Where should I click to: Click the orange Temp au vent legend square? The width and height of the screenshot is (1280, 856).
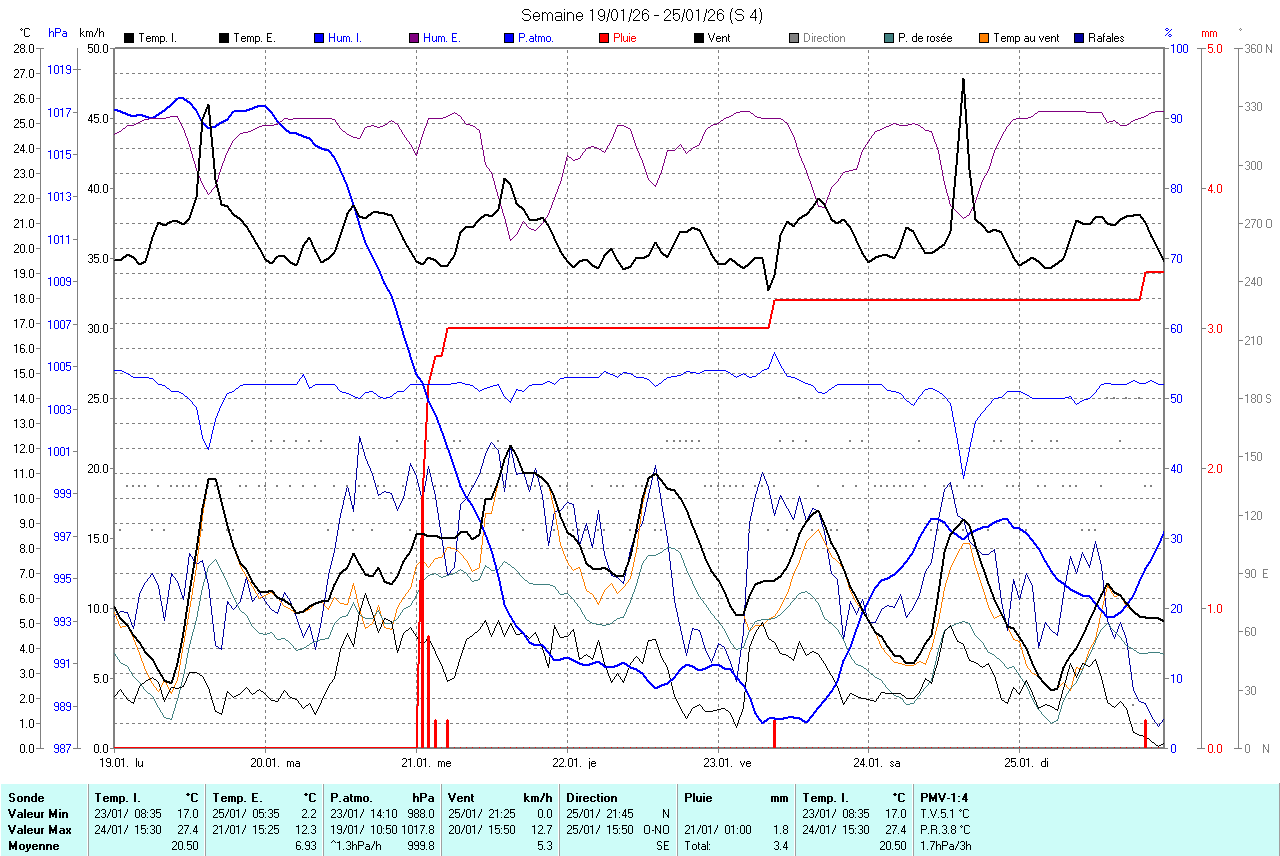[984, 38]
